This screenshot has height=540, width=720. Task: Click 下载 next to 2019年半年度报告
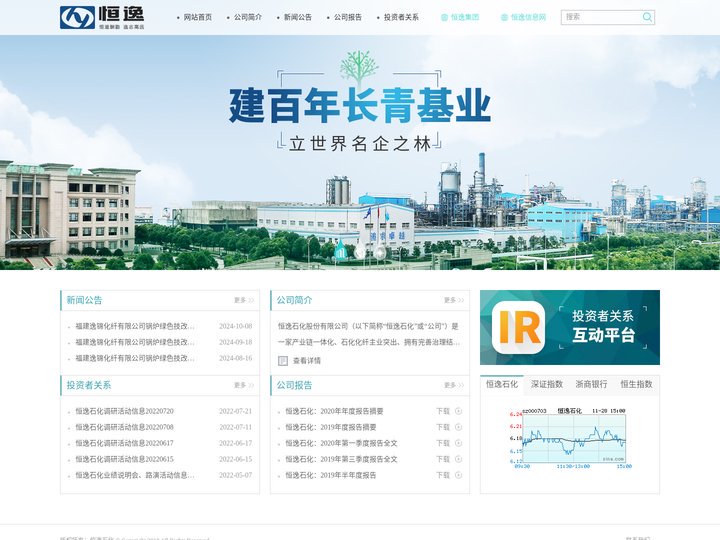[x=443, y=475]
